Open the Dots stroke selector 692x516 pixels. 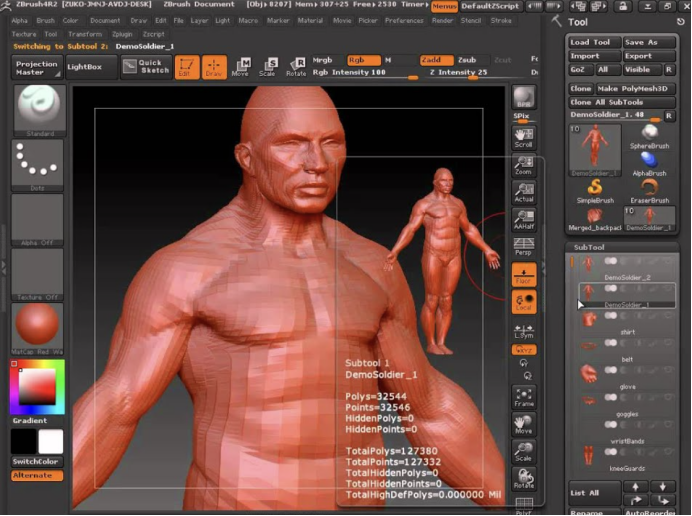pyautogui.click(x=38, y=166)
